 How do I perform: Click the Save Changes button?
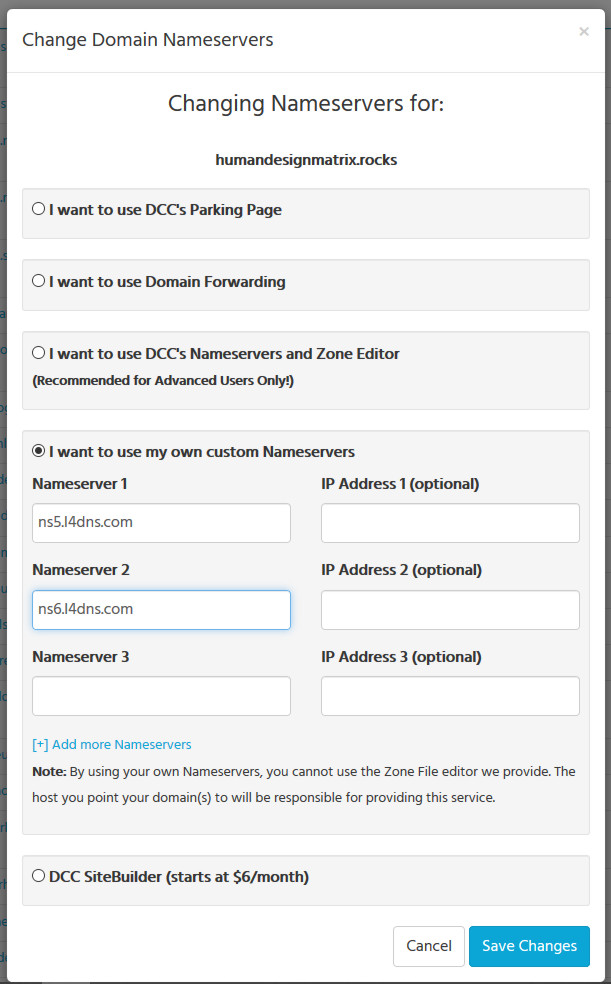pos(529,946)
